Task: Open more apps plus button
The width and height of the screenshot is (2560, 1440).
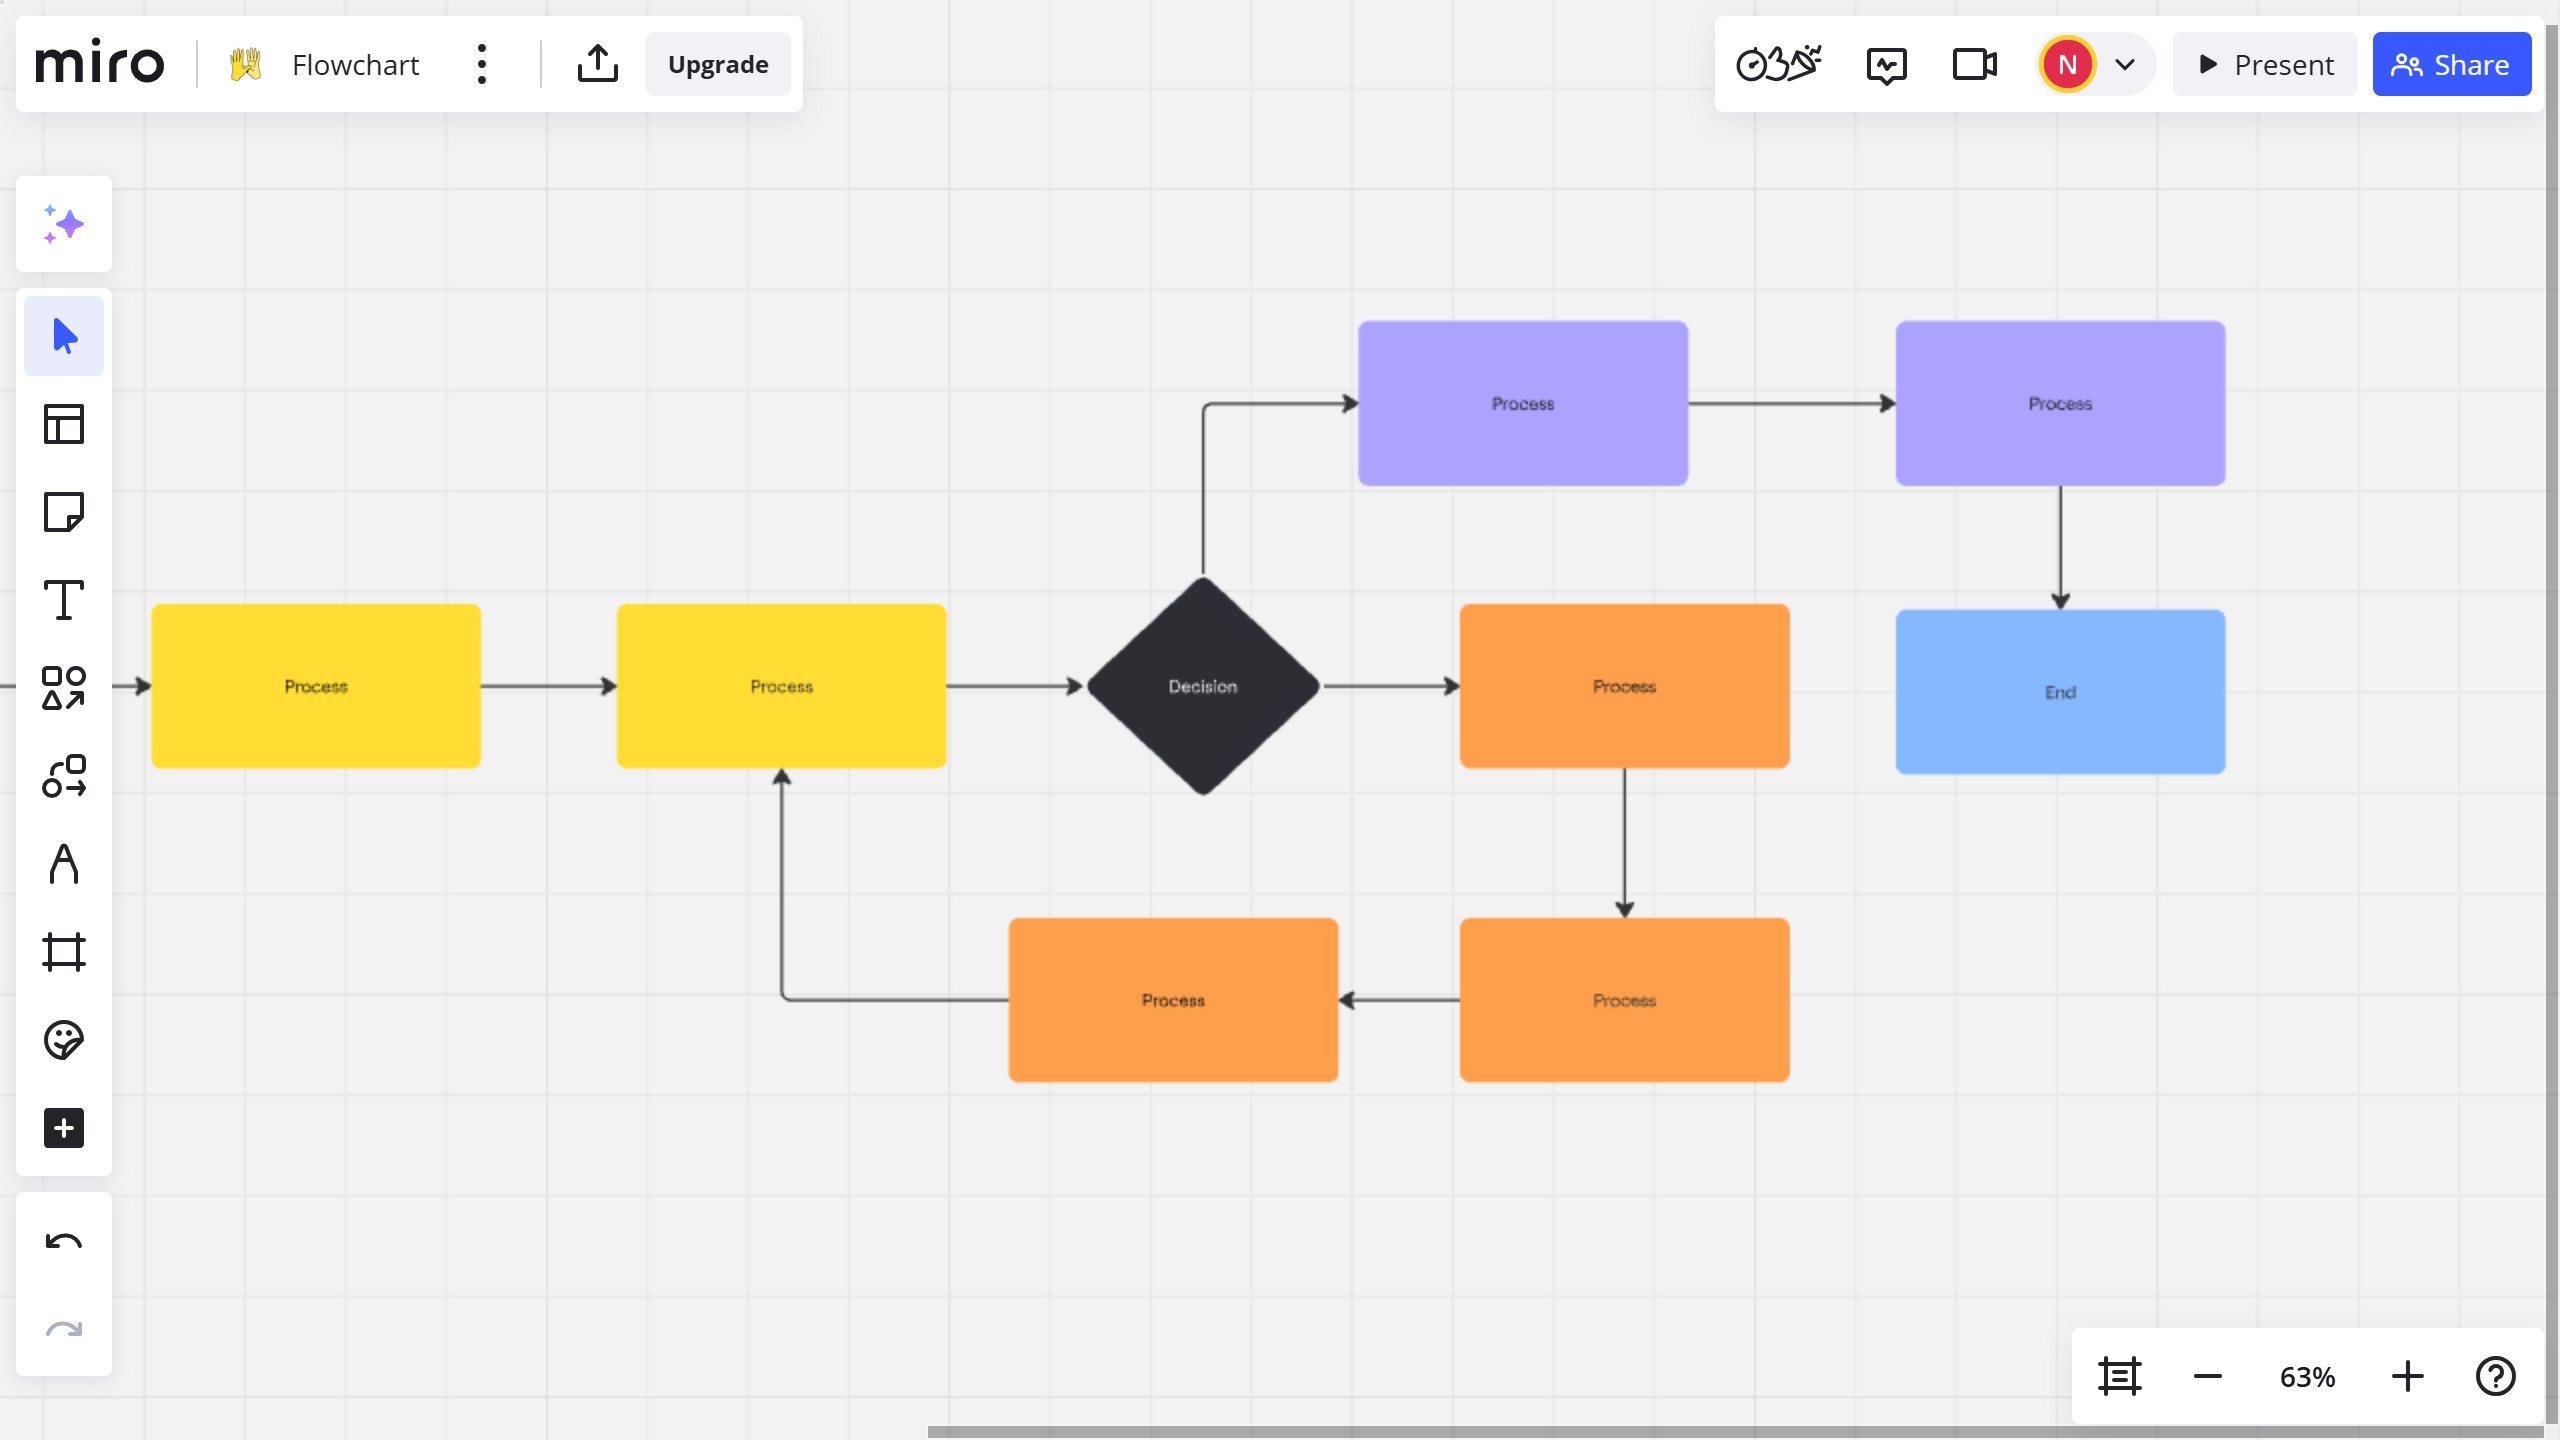Action: tap(64, 1128)
